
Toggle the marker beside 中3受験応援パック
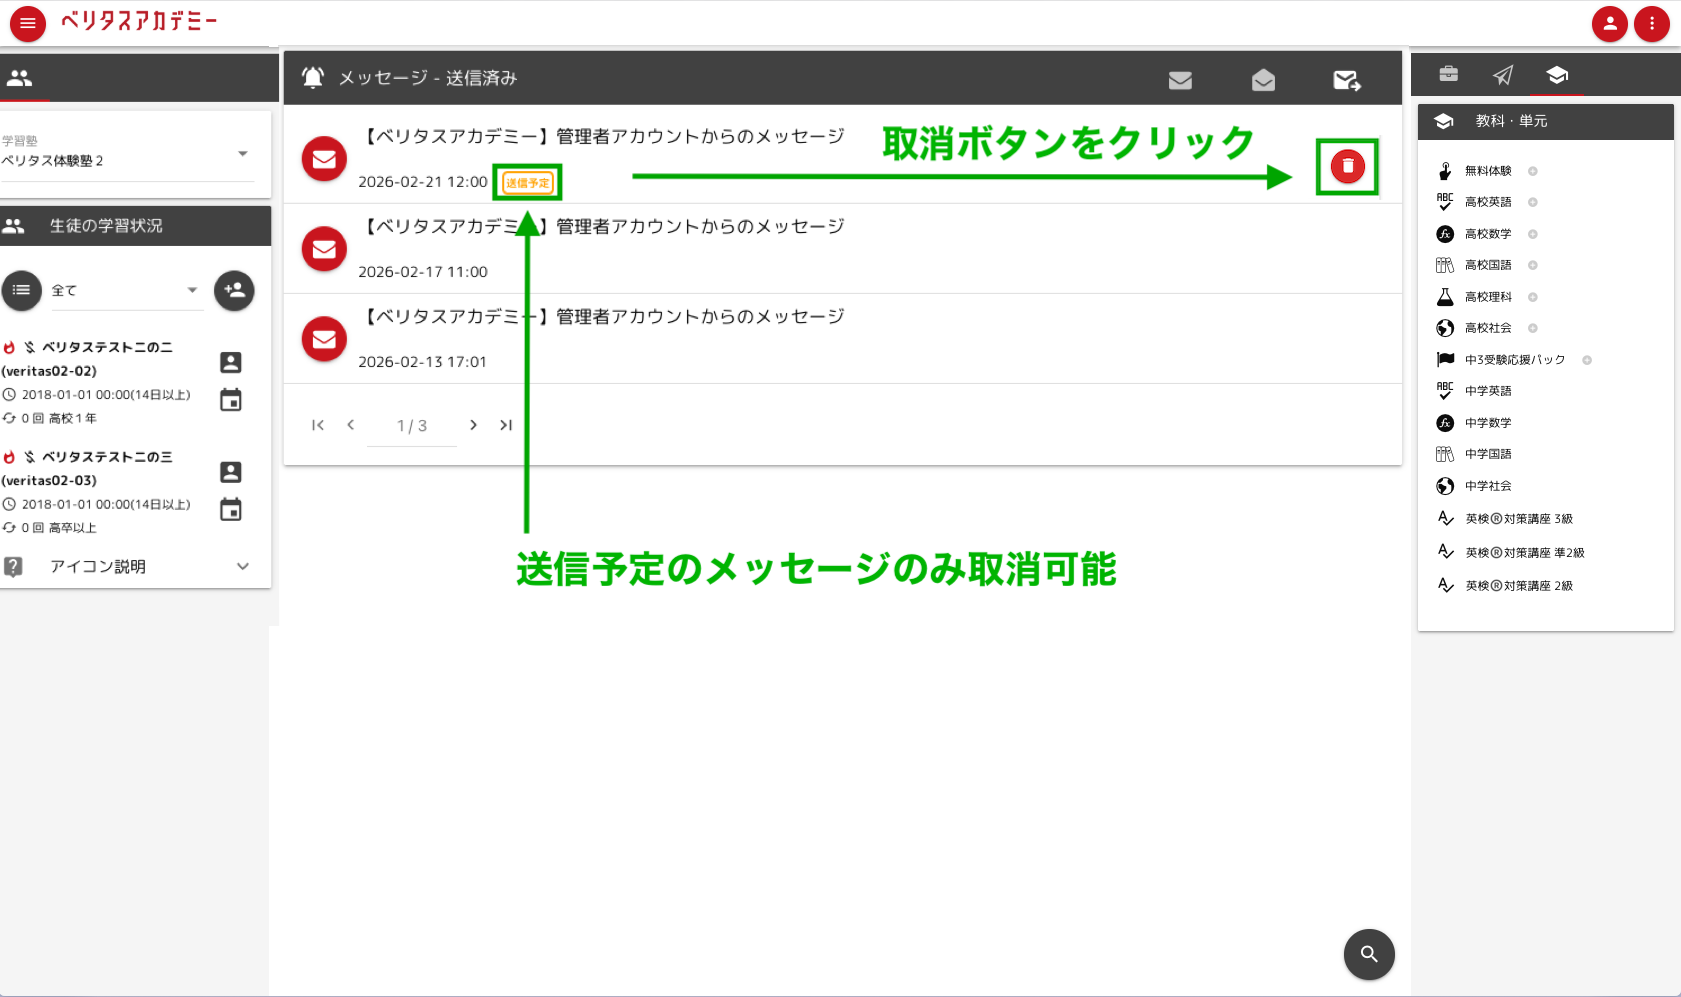pos(1587,359)
